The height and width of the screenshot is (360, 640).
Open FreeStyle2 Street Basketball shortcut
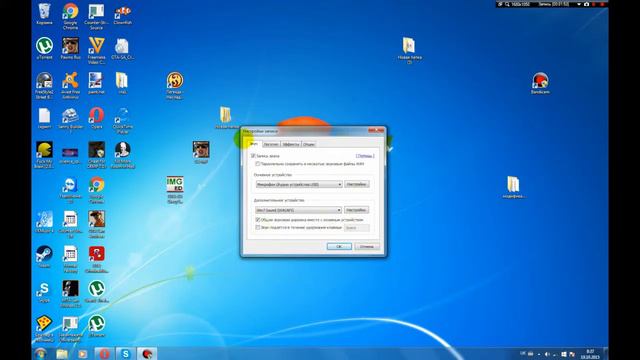[44, 85]
